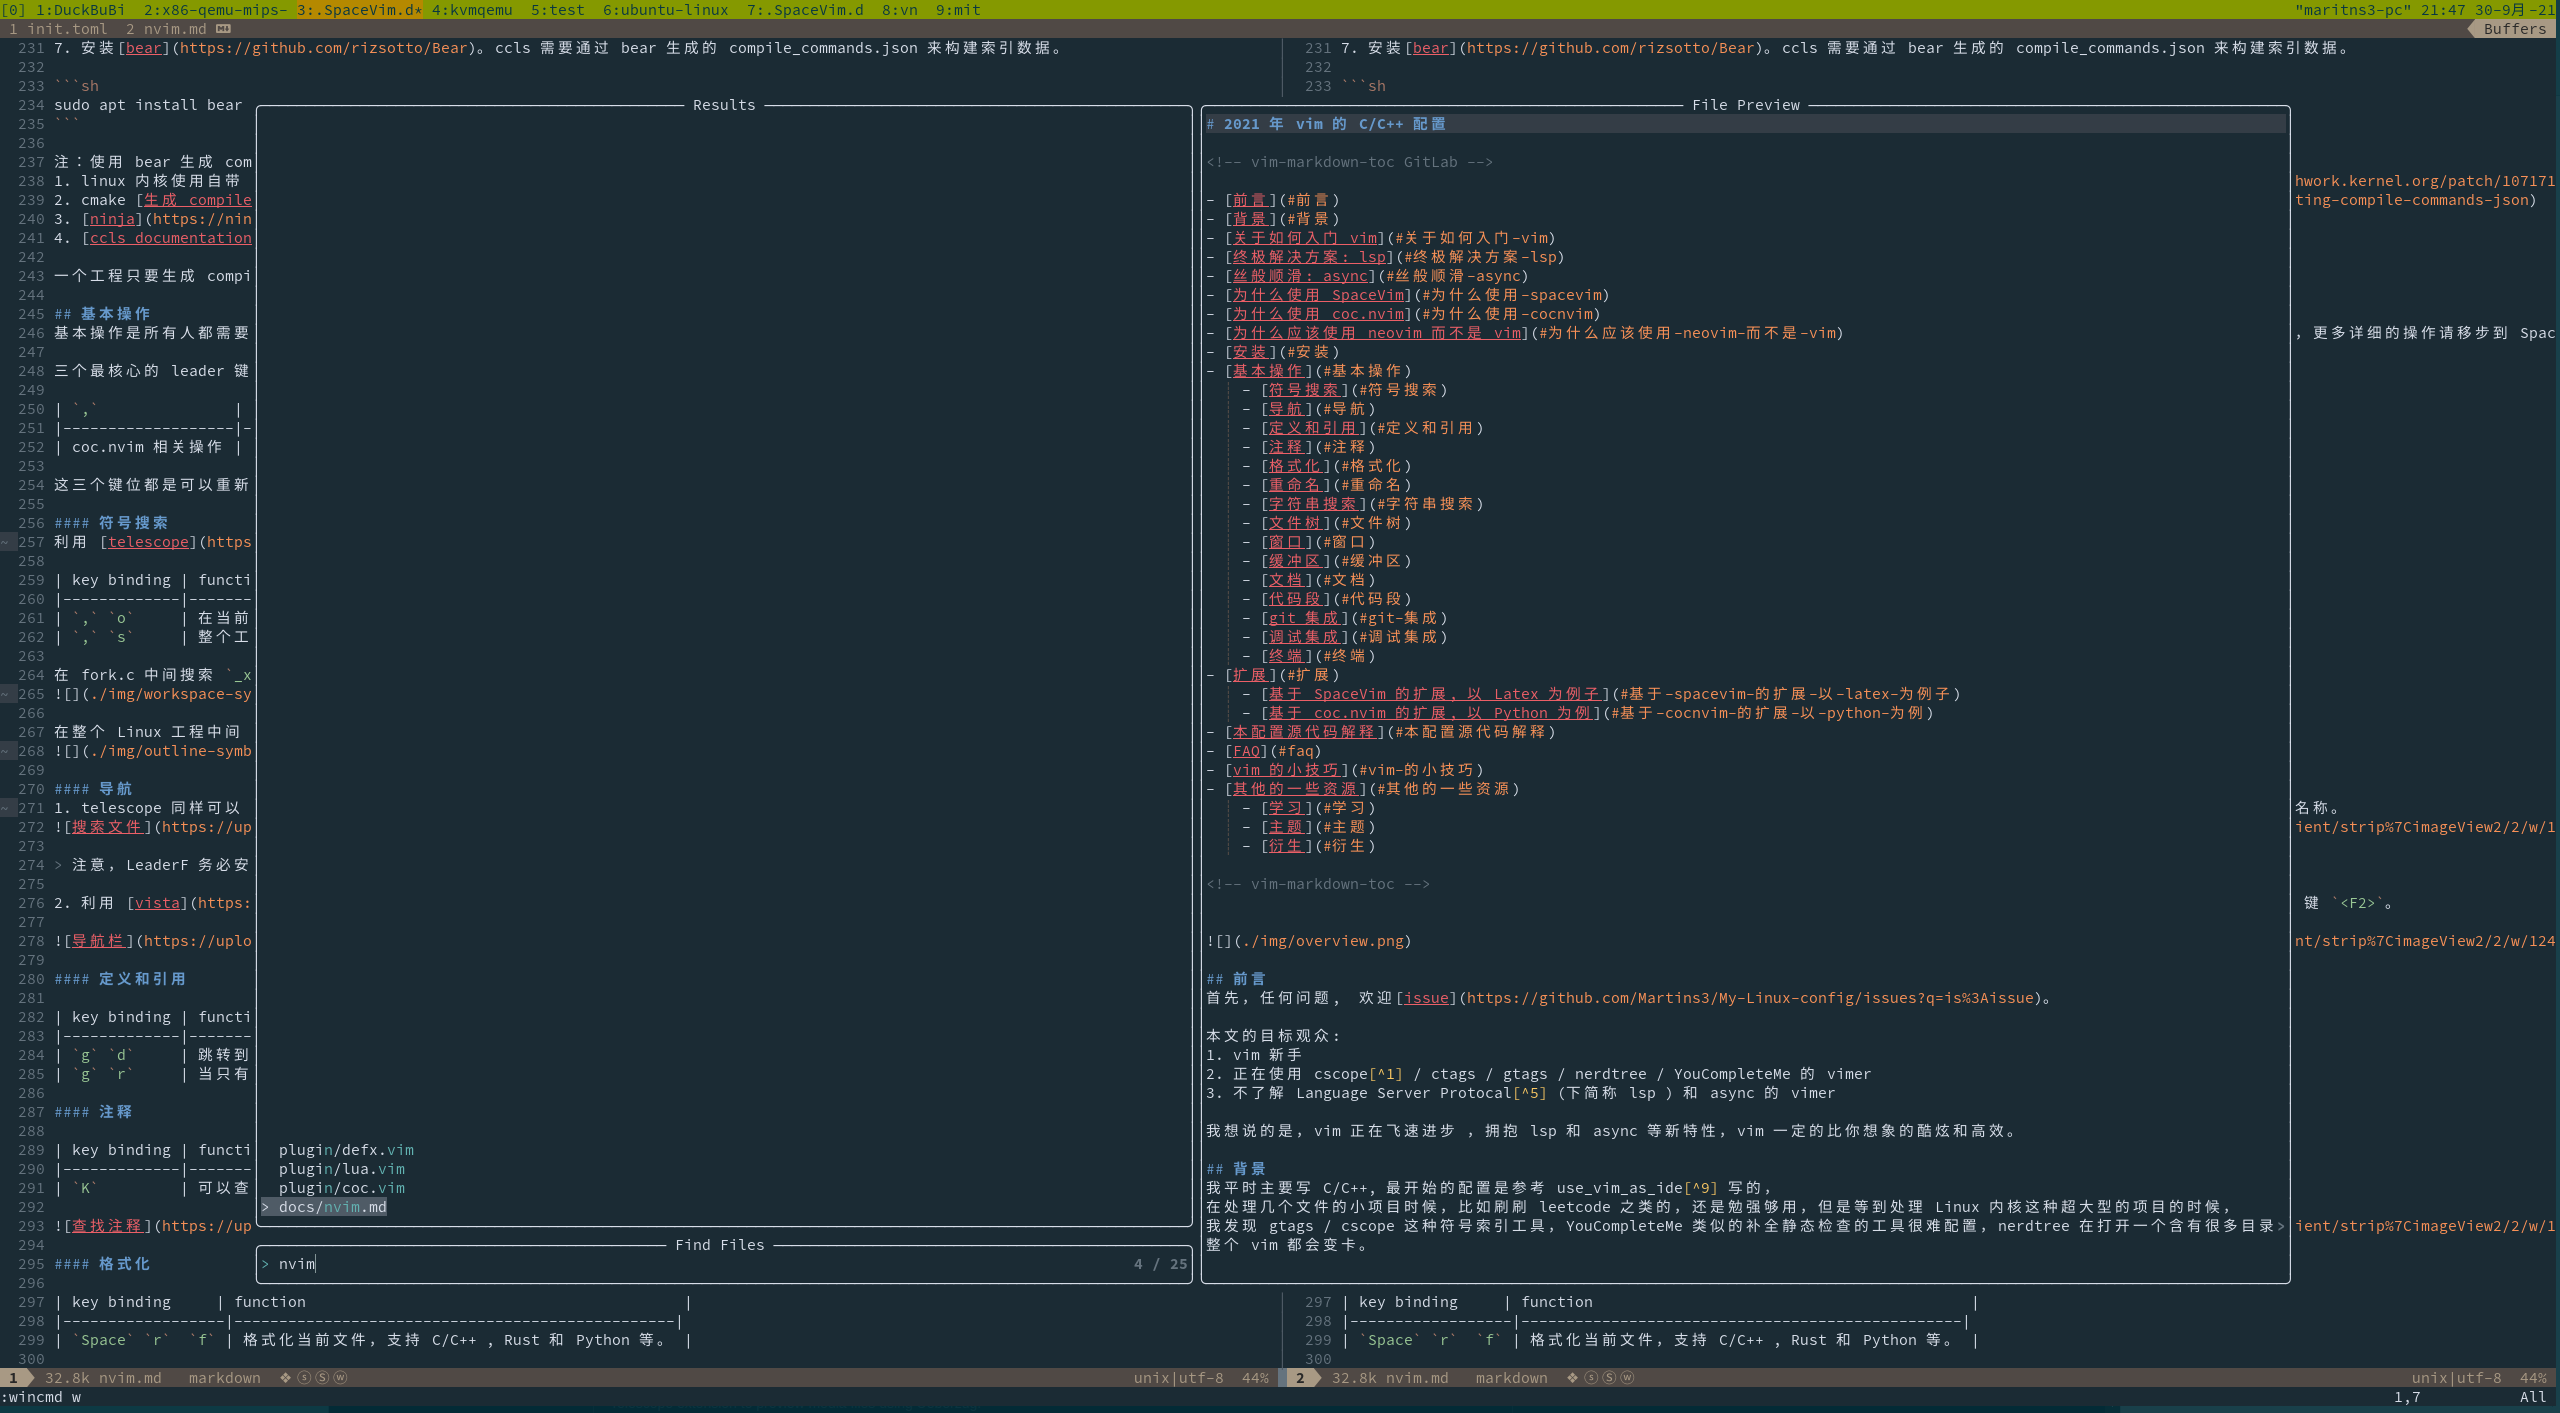Switch to tmux window 5:test
Viewport: 2560px width, 1413px height.
point(558,10)
